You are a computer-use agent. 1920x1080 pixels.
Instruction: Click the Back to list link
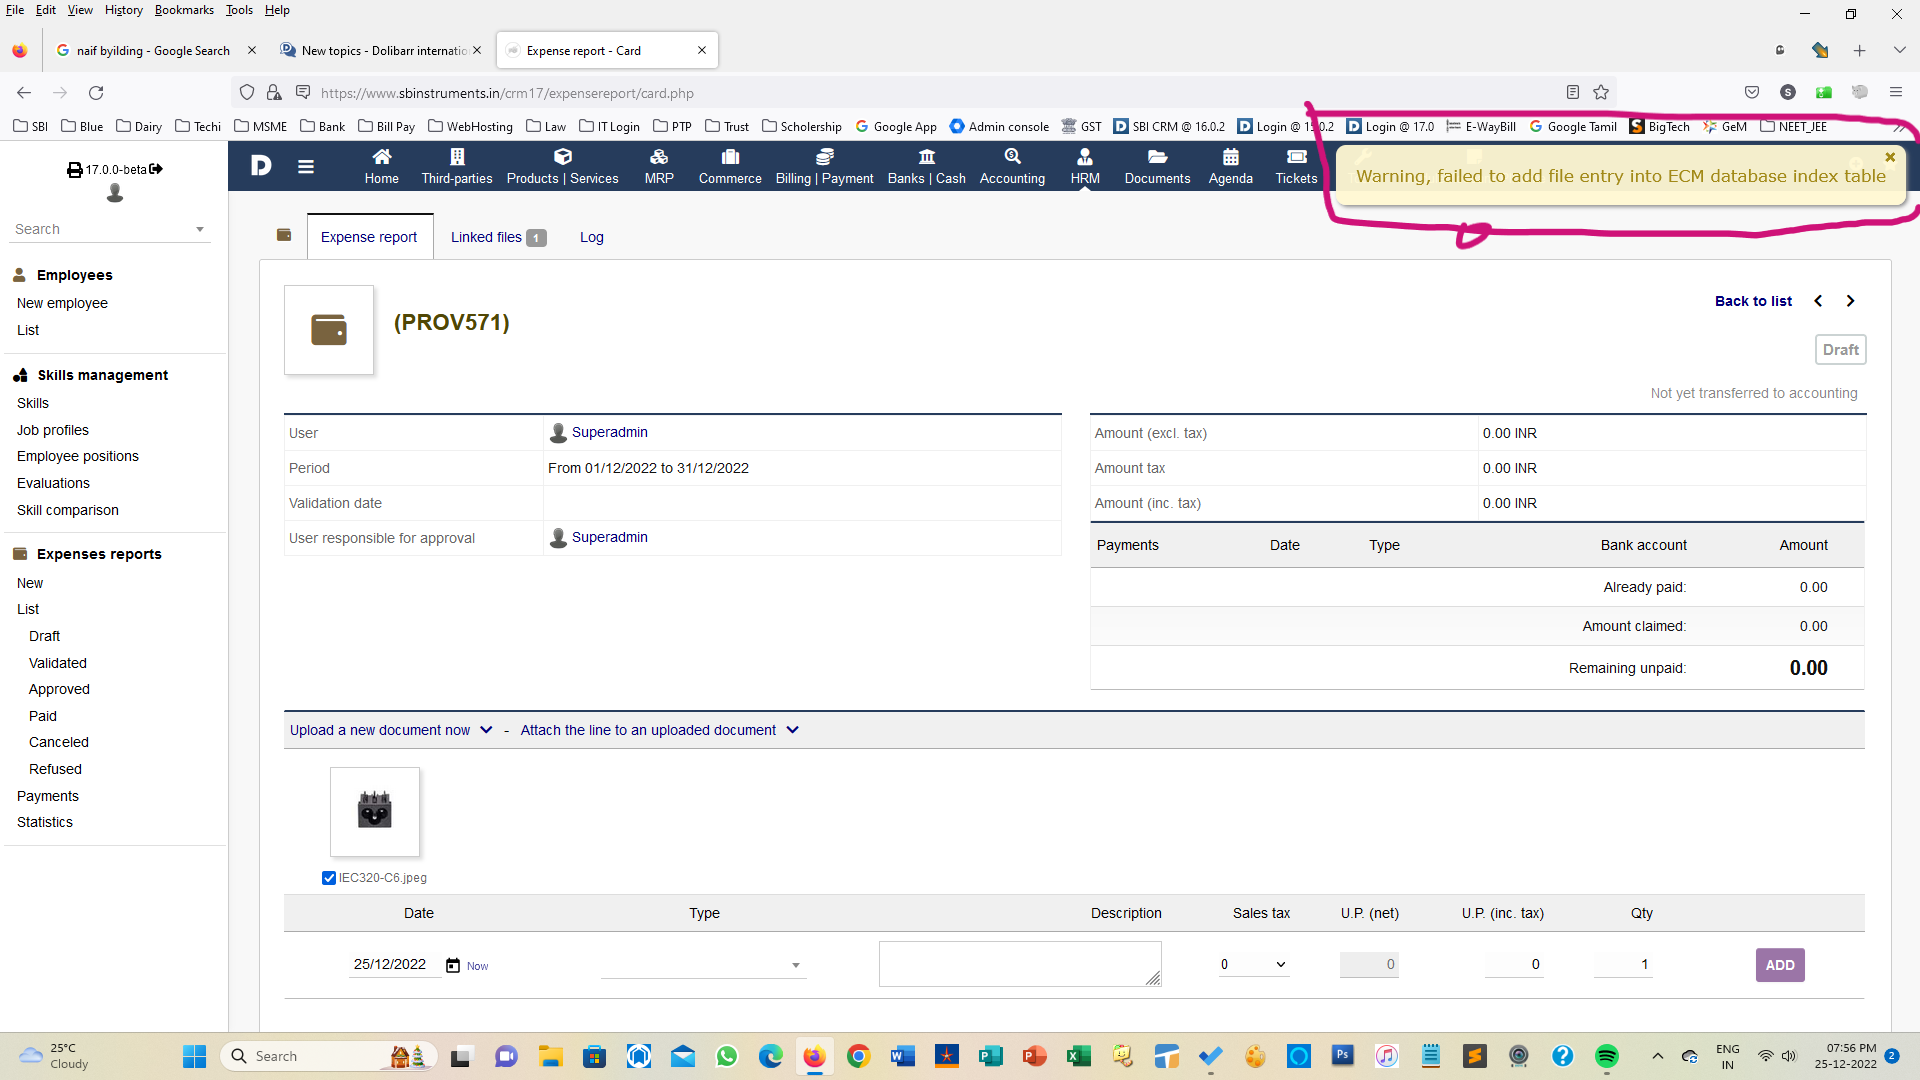pos(1752,301)
